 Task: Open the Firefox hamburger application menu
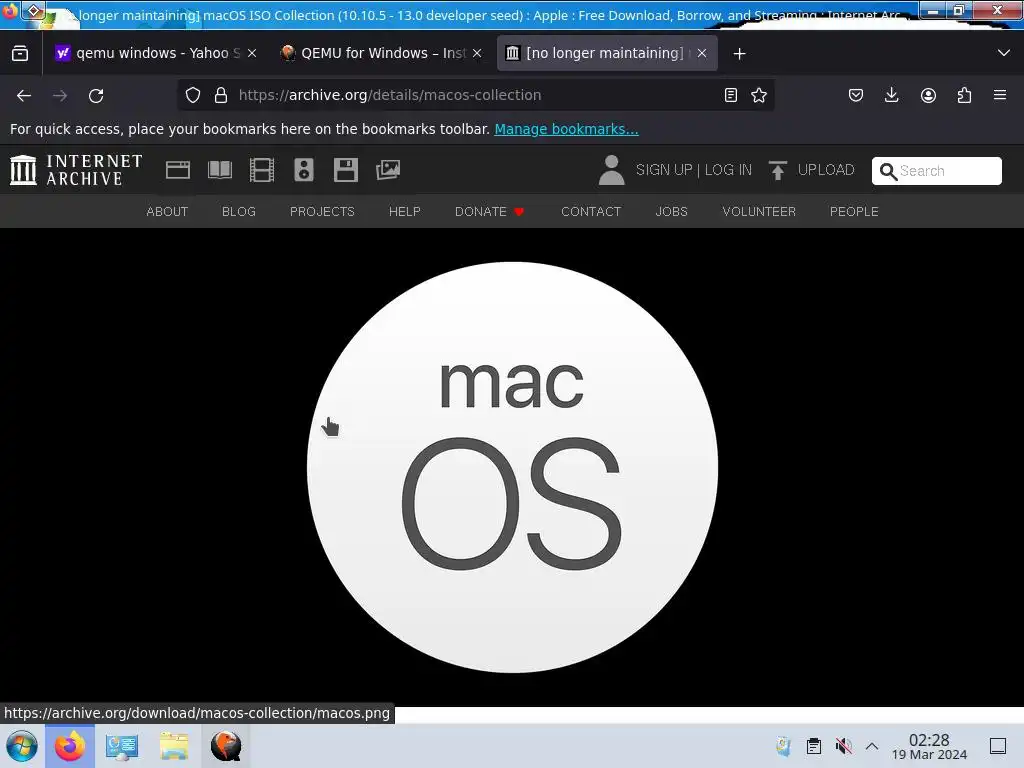(1000, 95)
